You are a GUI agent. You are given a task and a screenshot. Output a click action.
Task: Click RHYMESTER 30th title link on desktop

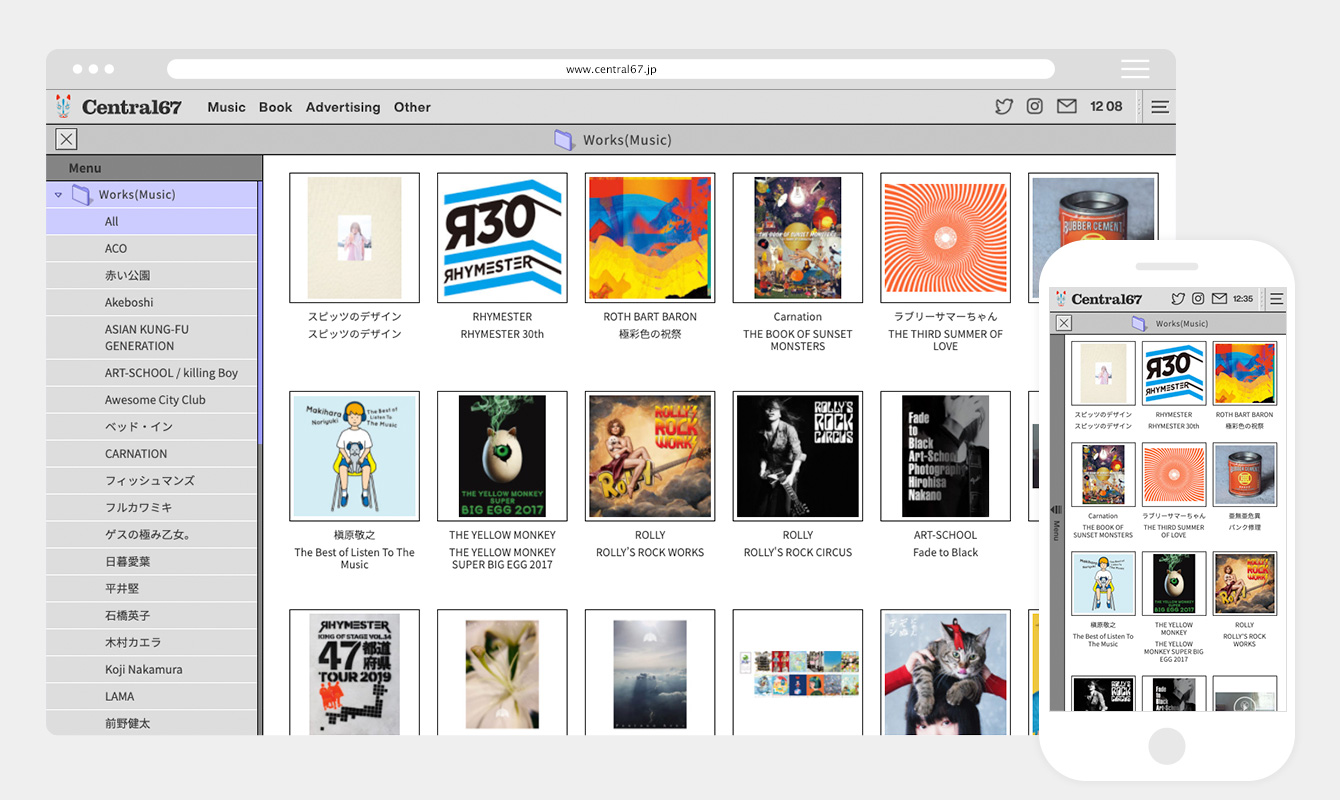[x=502, y=334]
